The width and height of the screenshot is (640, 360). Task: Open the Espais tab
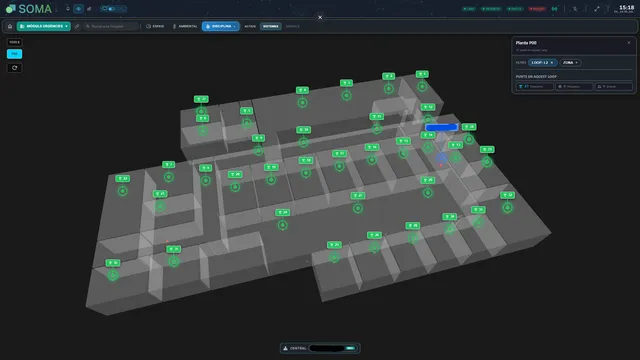tap(155, 26)
